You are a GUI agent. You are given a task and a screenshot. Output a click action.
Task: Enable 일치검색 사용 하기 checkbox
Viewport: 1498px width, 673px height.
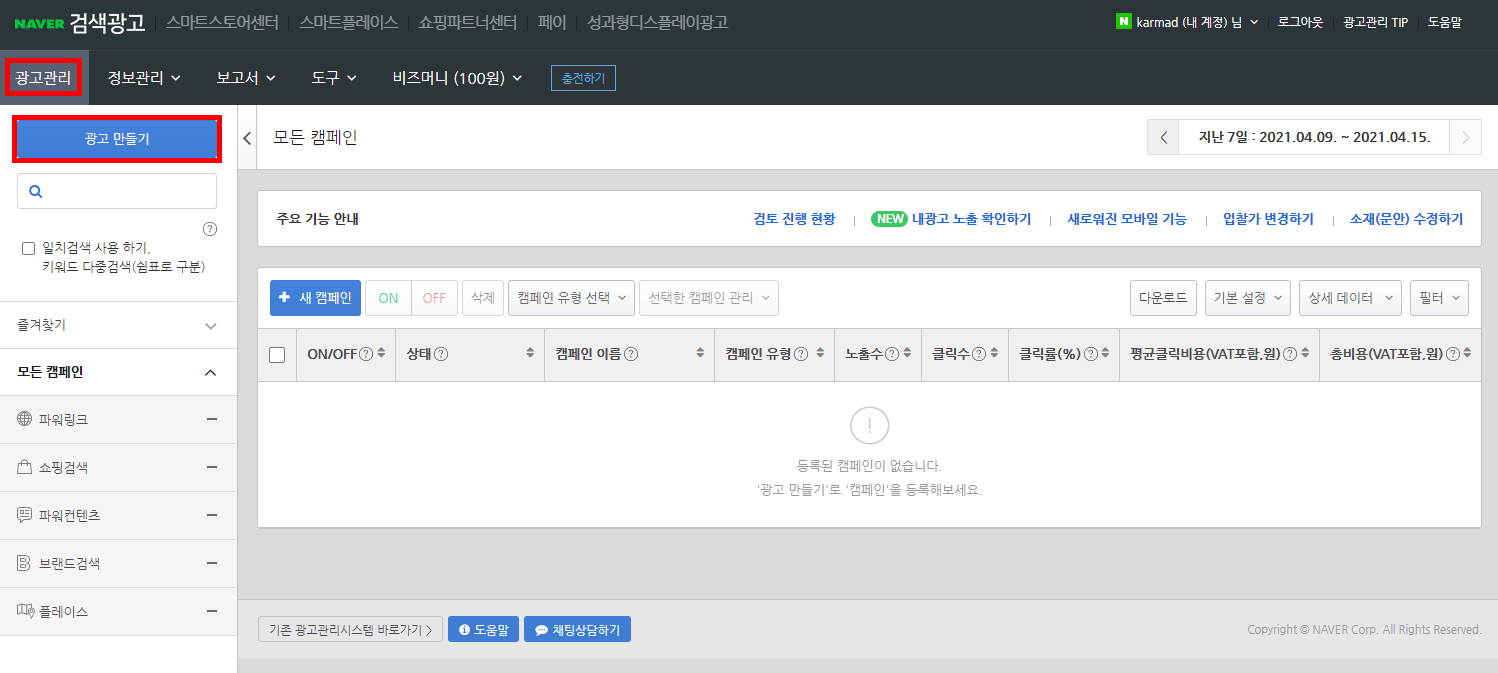28,248
